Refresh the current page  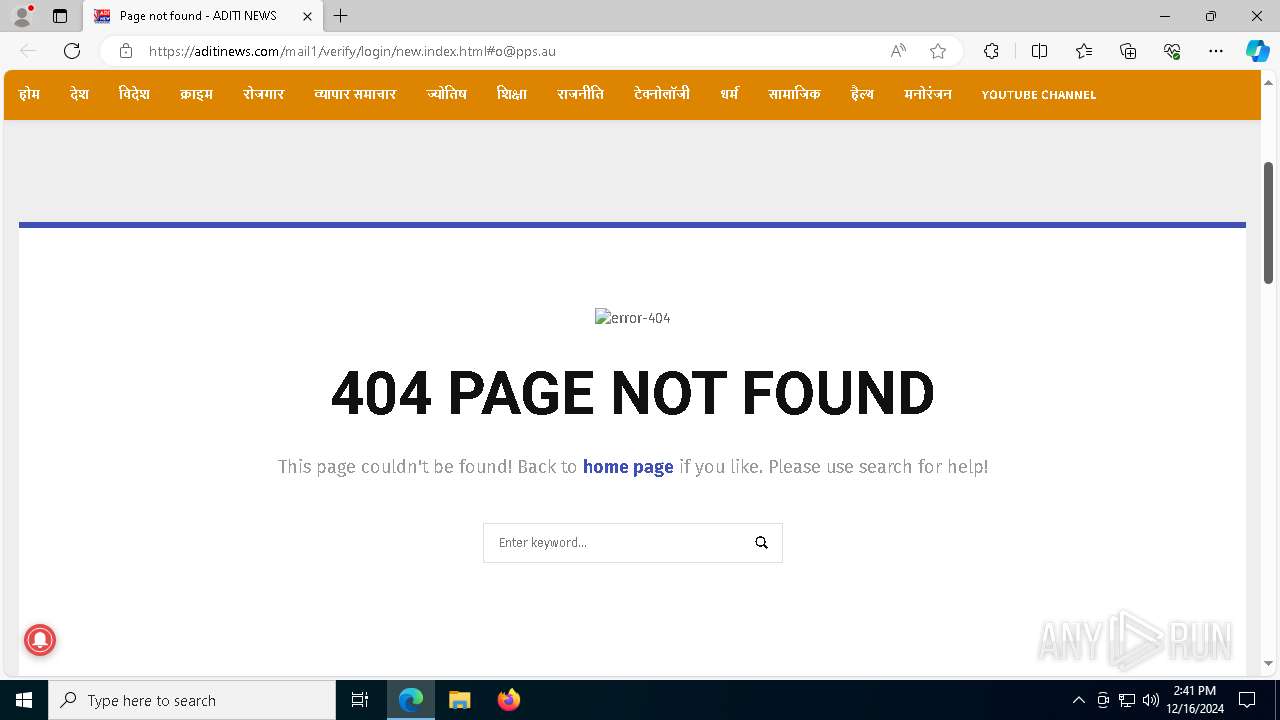(72, 51)
